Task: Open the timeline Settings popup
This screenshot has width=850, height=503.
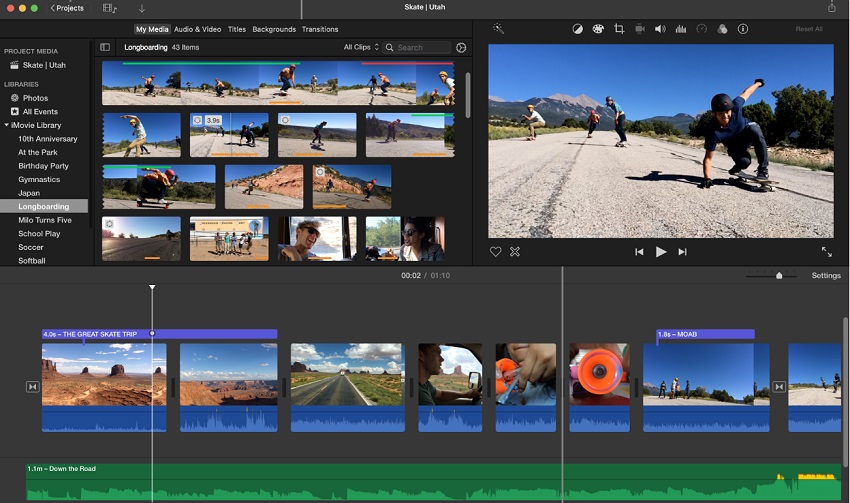Action: [x=826, y=275]
